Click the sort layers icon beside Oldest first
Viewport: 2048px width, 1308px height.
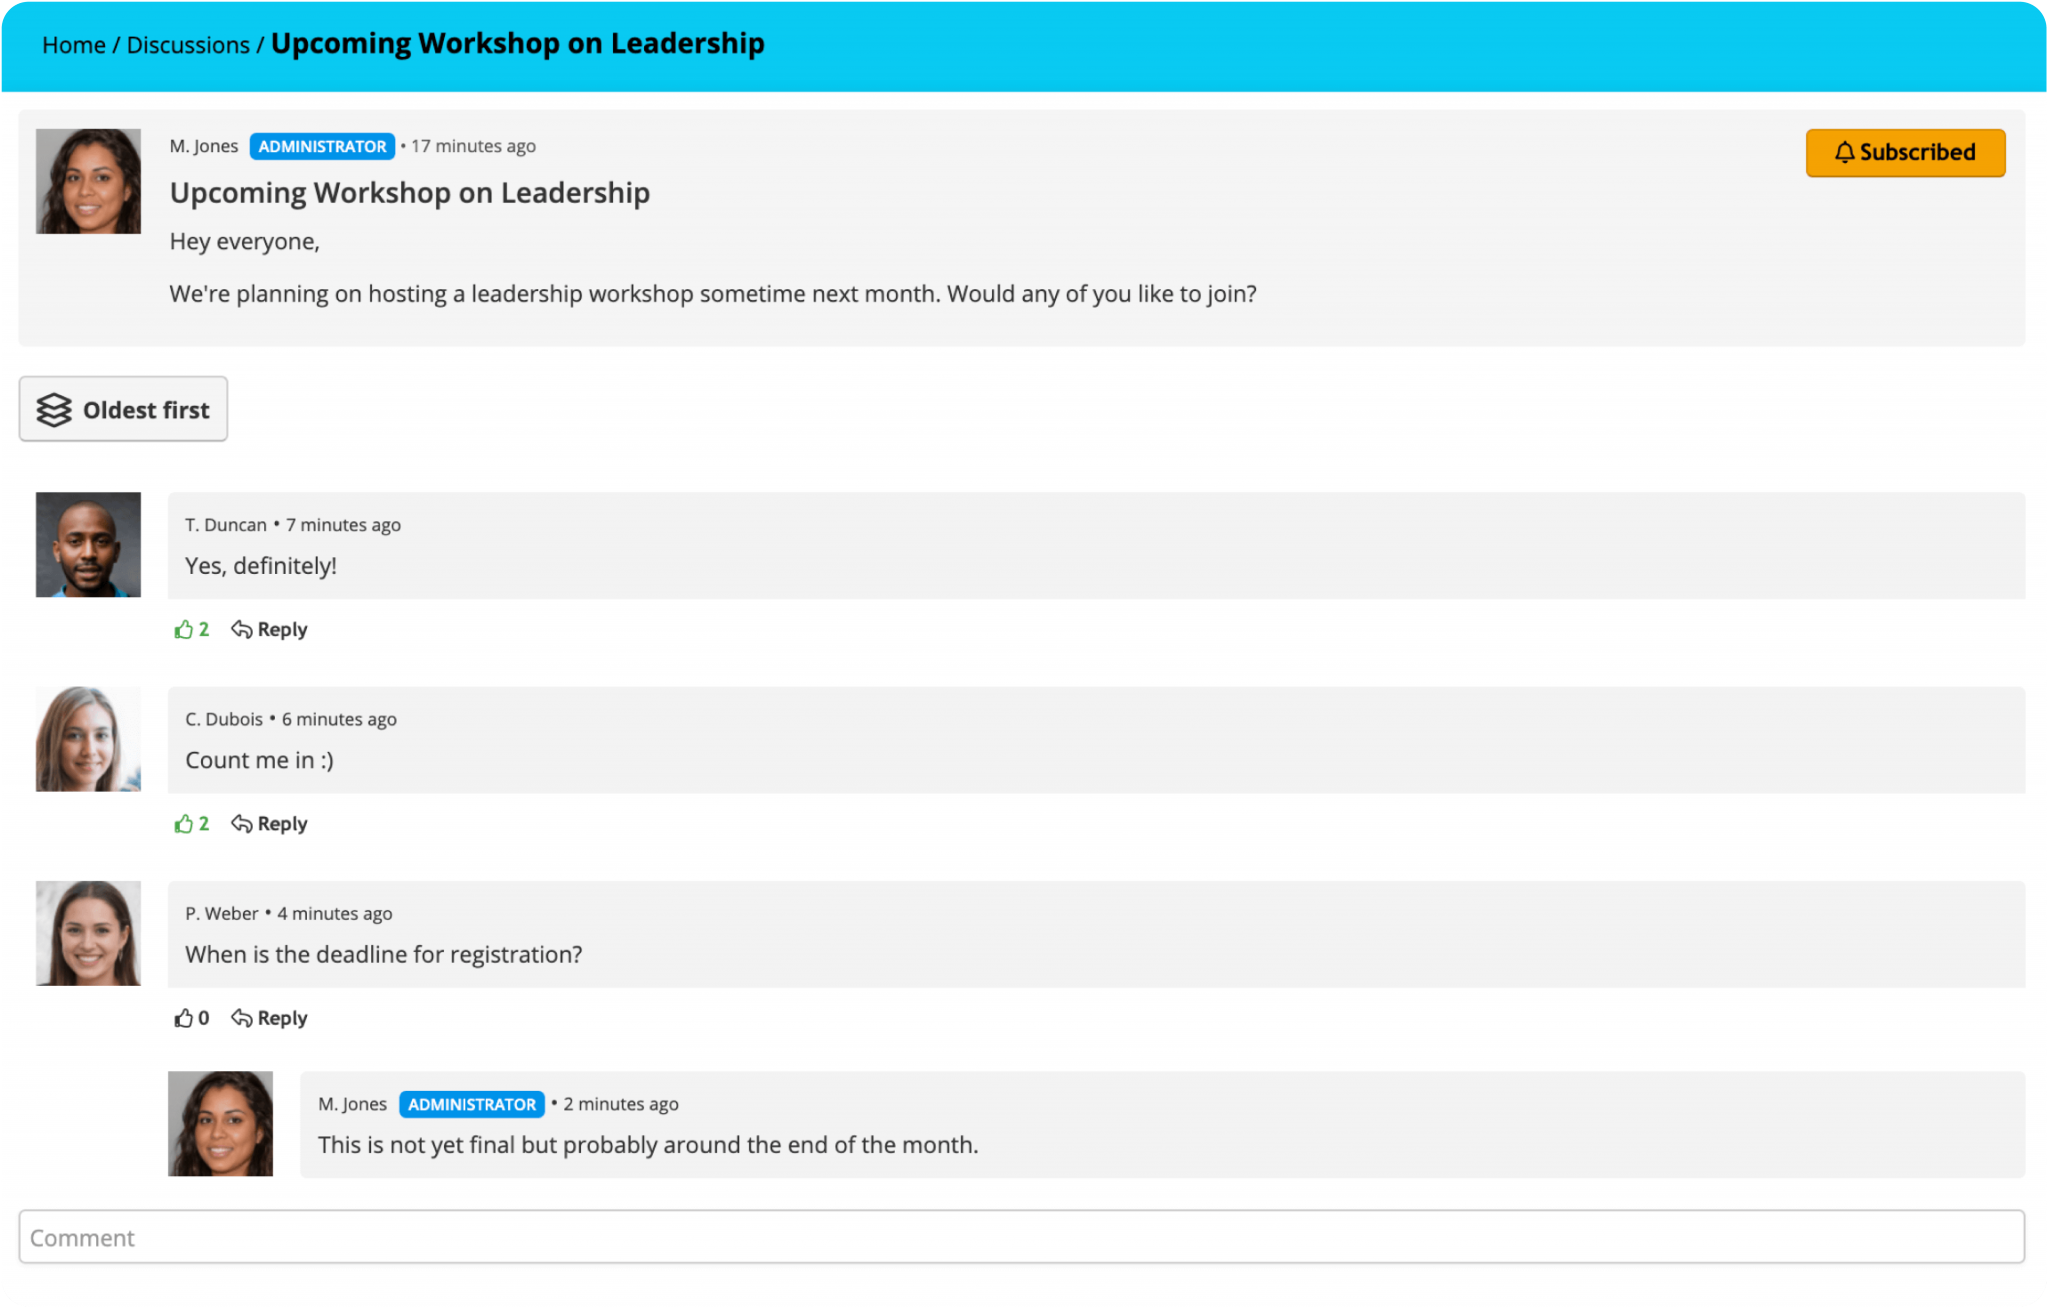tap(55, 409)
